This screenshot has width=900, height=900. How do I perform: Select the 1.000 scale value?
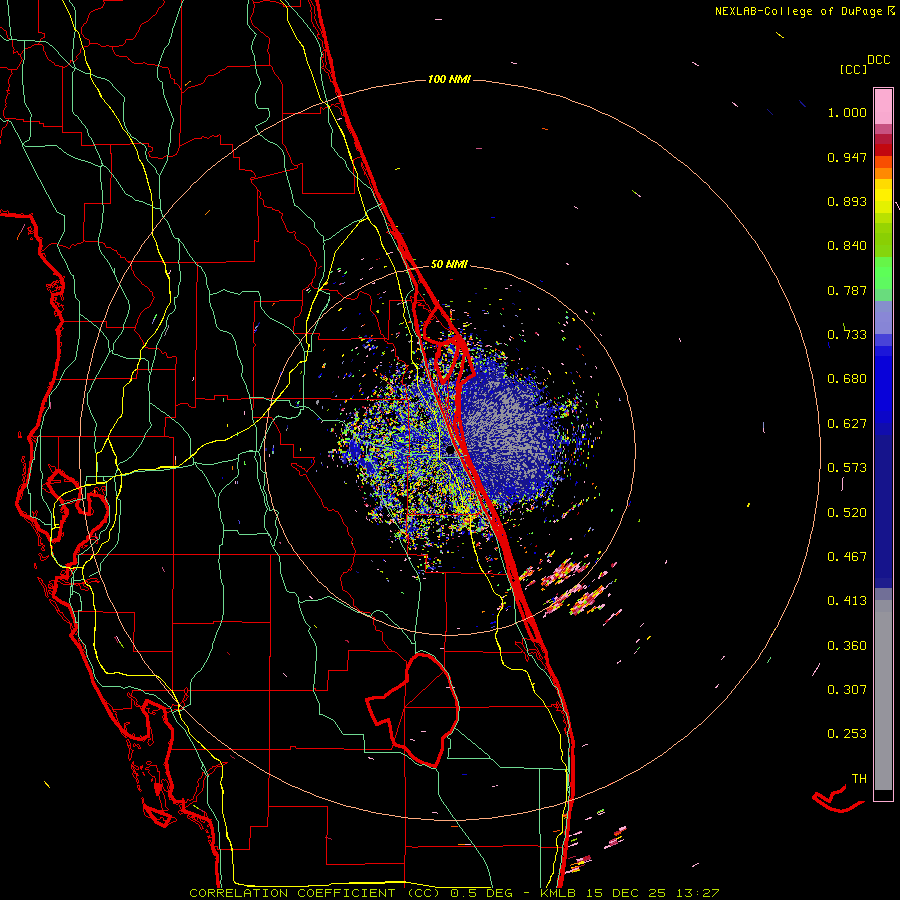click(847, 113)
